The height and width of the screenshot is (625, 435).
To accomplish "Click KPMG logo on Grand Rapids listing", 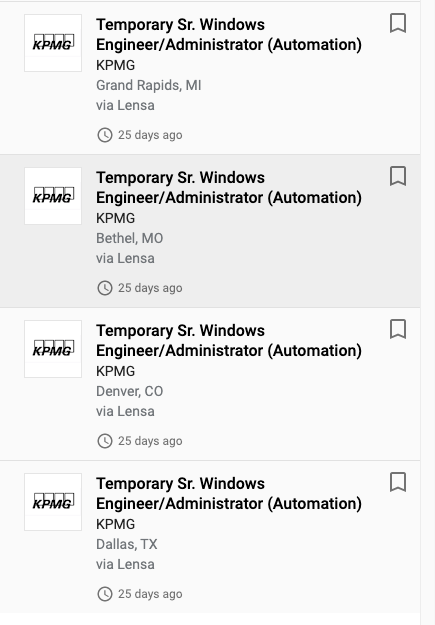I will (x=53, y=43).
